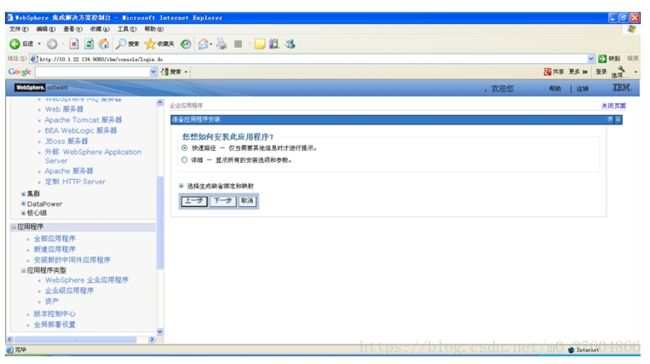Open 全局部署设置 link

pyautogui.click(x=55, y=324)
